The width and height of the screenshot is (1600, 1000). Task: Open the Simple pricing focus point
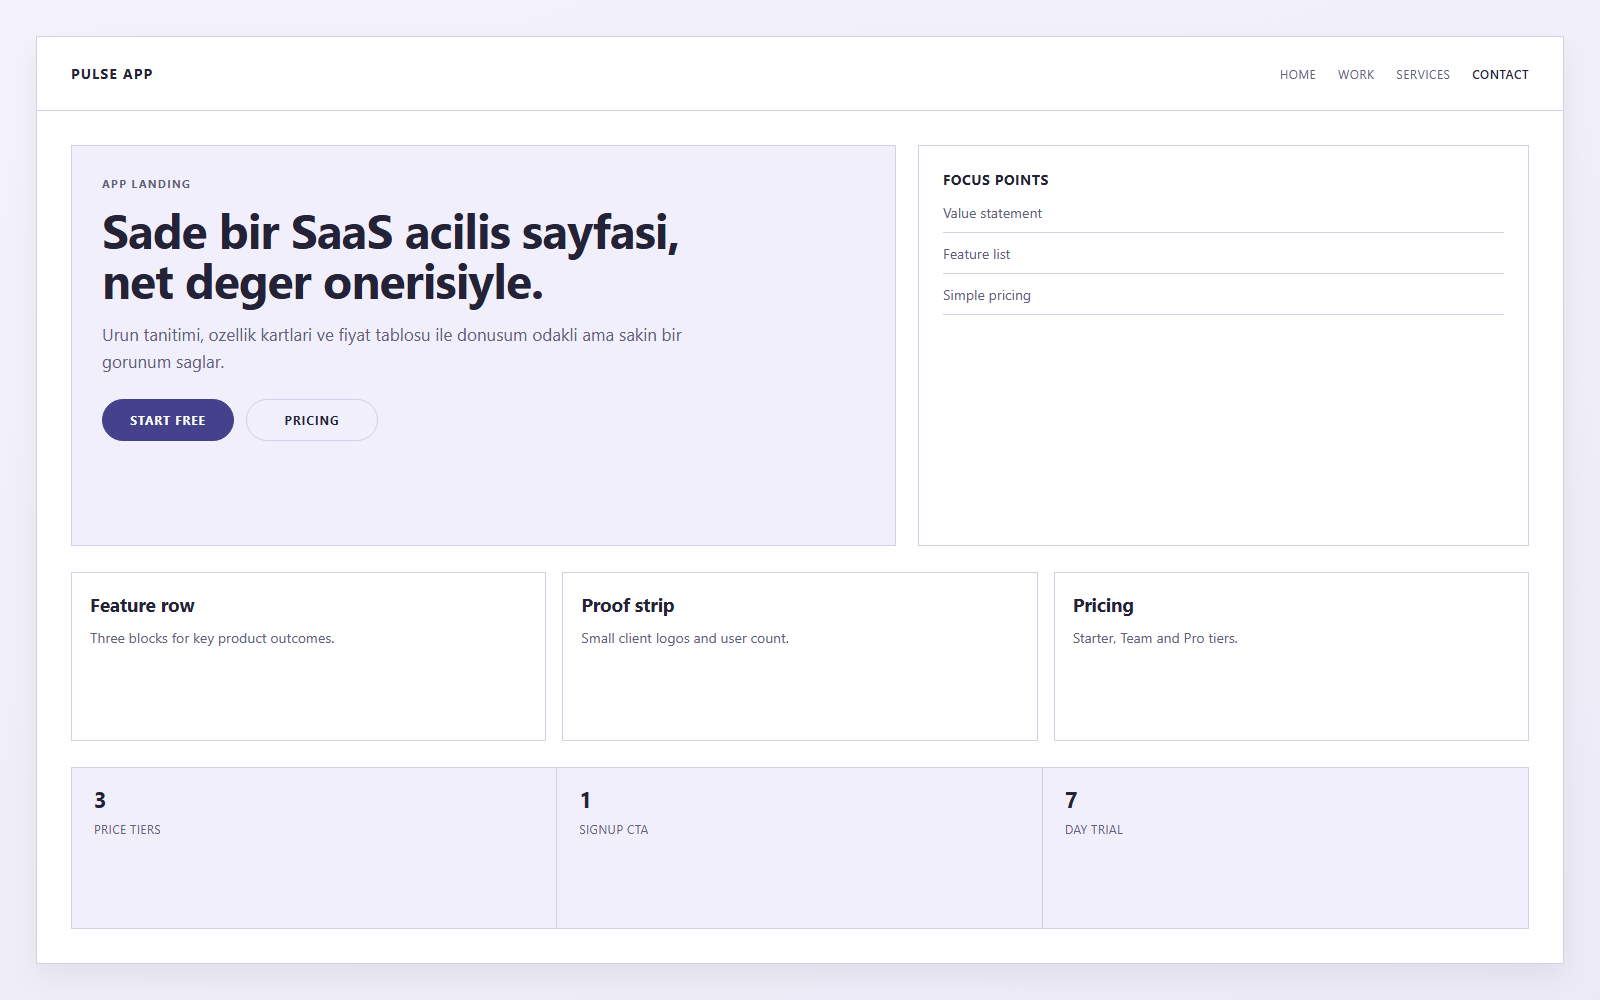987,295
